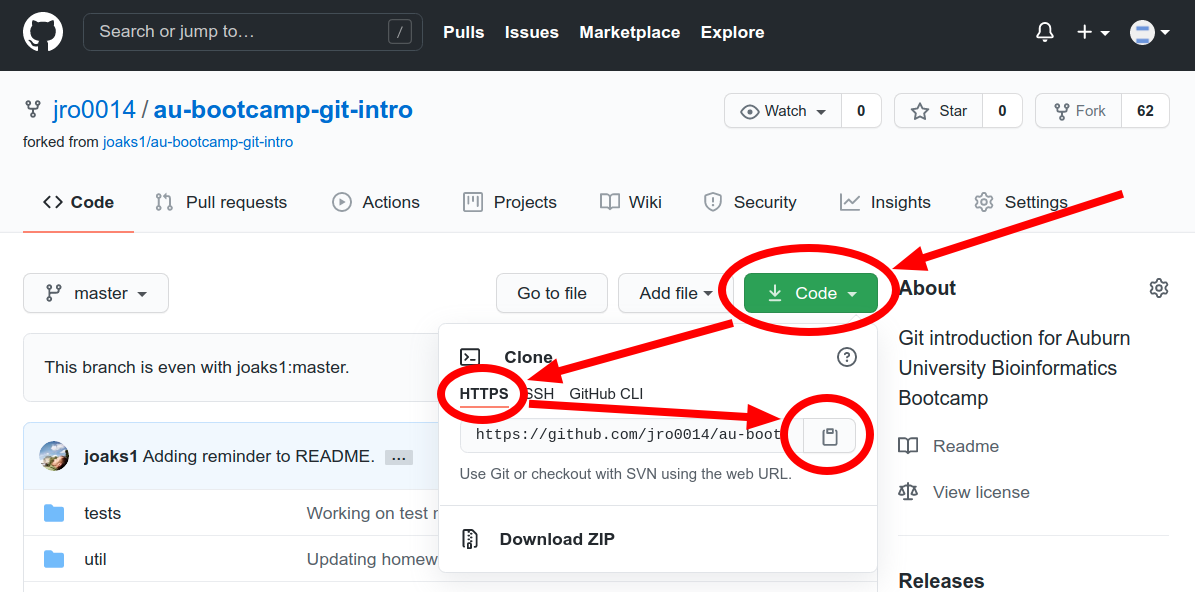Viewport: 1195px width, 592px height.
Task: Click the license scales icon
Action: click(908, 492)
